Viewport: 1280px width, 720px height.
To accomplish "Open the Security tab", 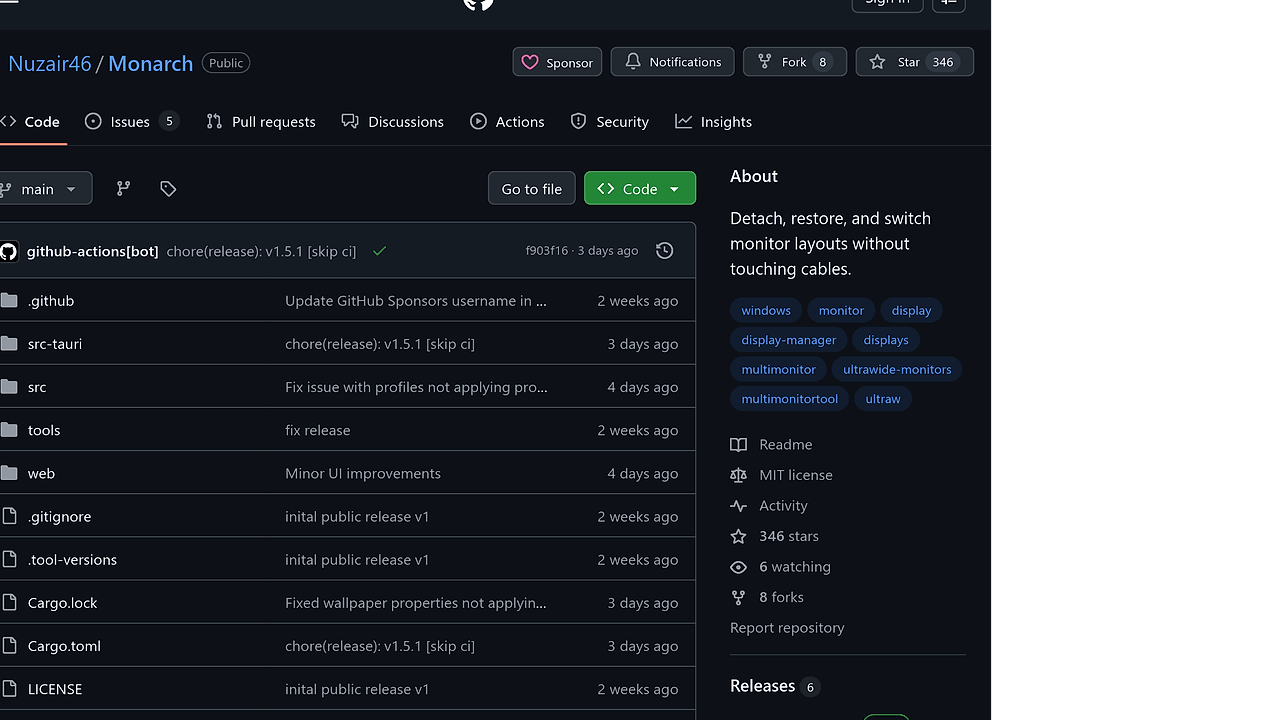I will [610, 121].
